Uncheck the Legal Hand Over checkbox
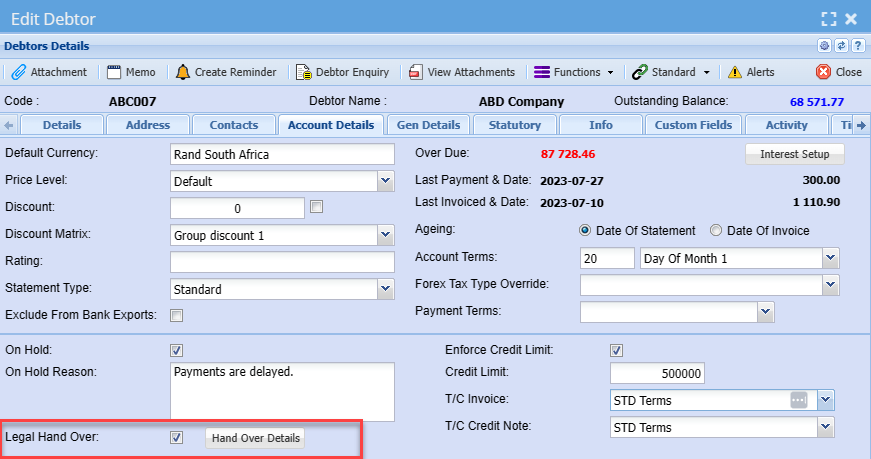The height and width of the screenshot is (459, 871). pos(177,438)
